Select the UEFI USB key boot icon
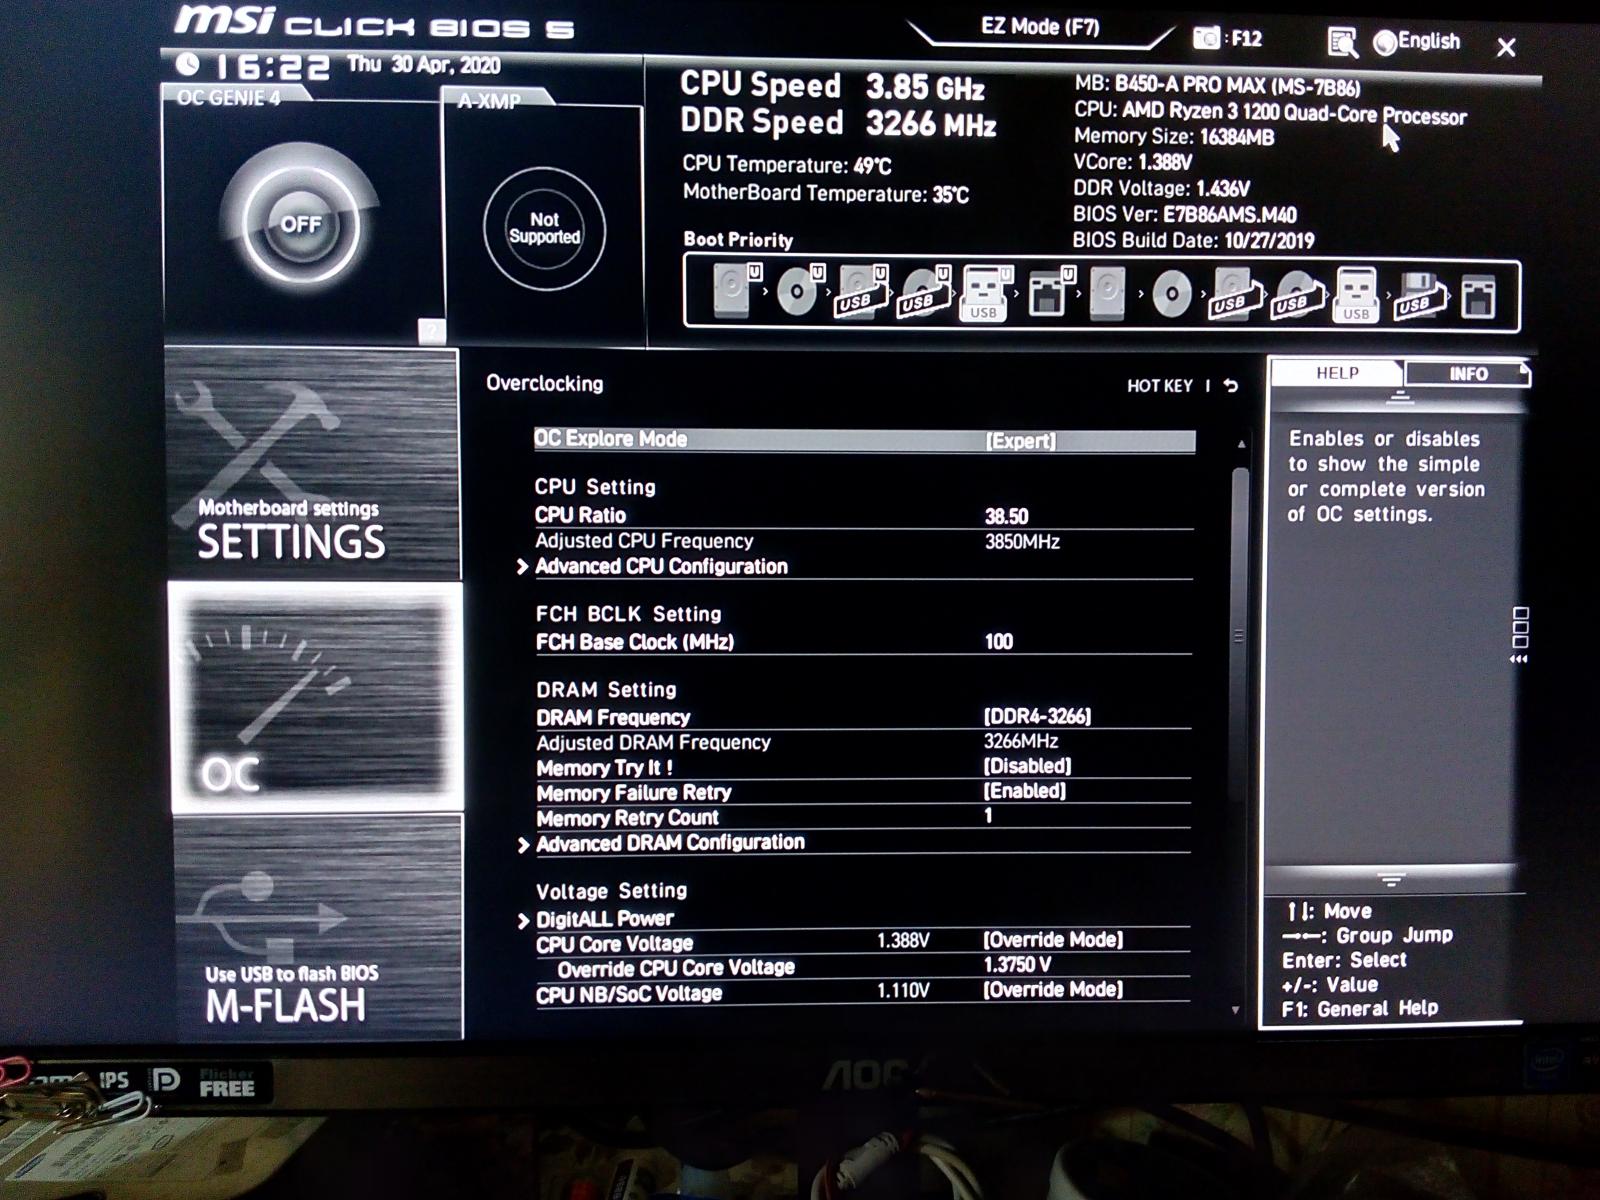Screen dimensions: 1600x1200 click(x=985, y=294)
